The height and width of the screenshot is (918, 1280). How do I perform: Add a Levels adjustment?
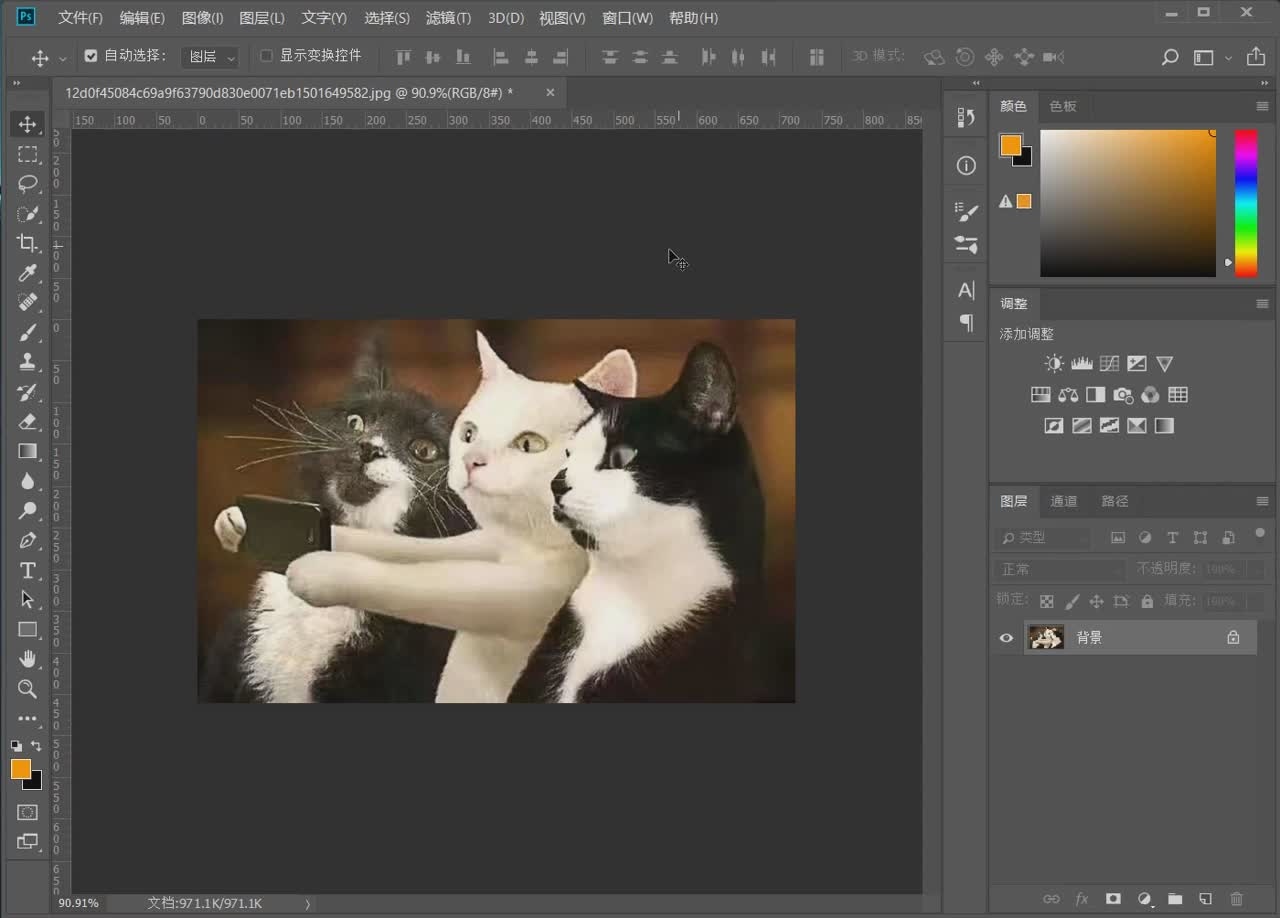[x=1081, y=364]
